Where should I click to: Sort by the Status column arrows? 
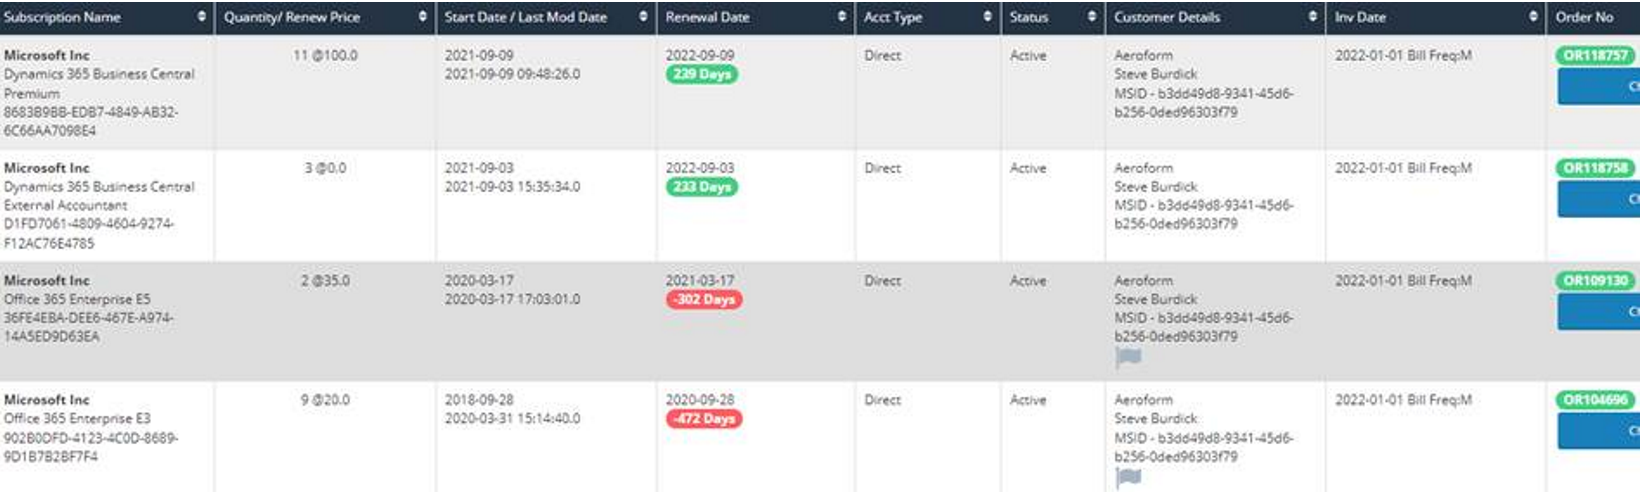click(x=1092, y=17)
